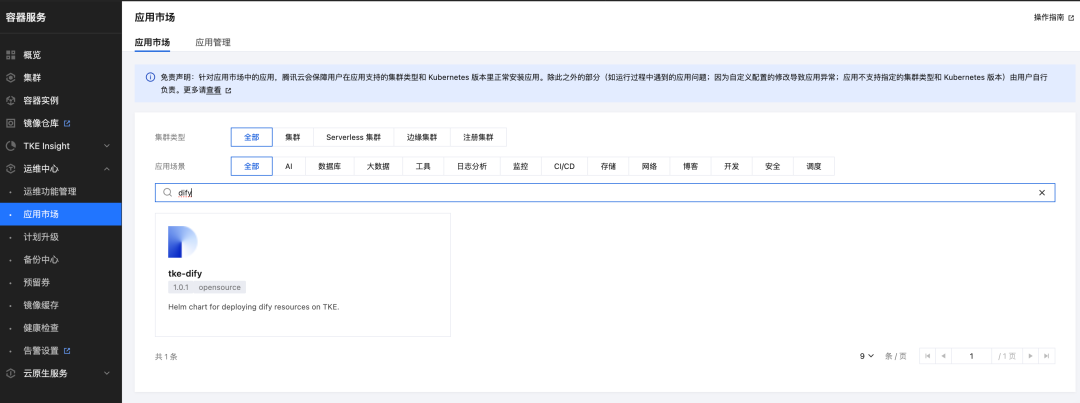Click the Helm chart description text
1080x403 pixels.
point(253,307)
